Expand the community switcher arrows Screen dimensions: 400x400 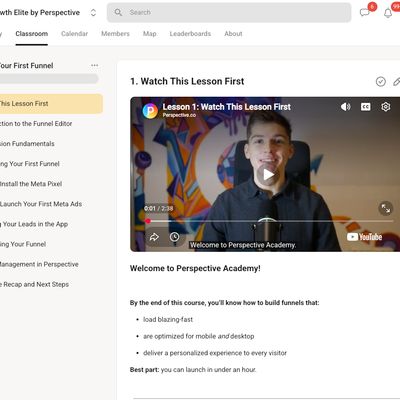93,13
